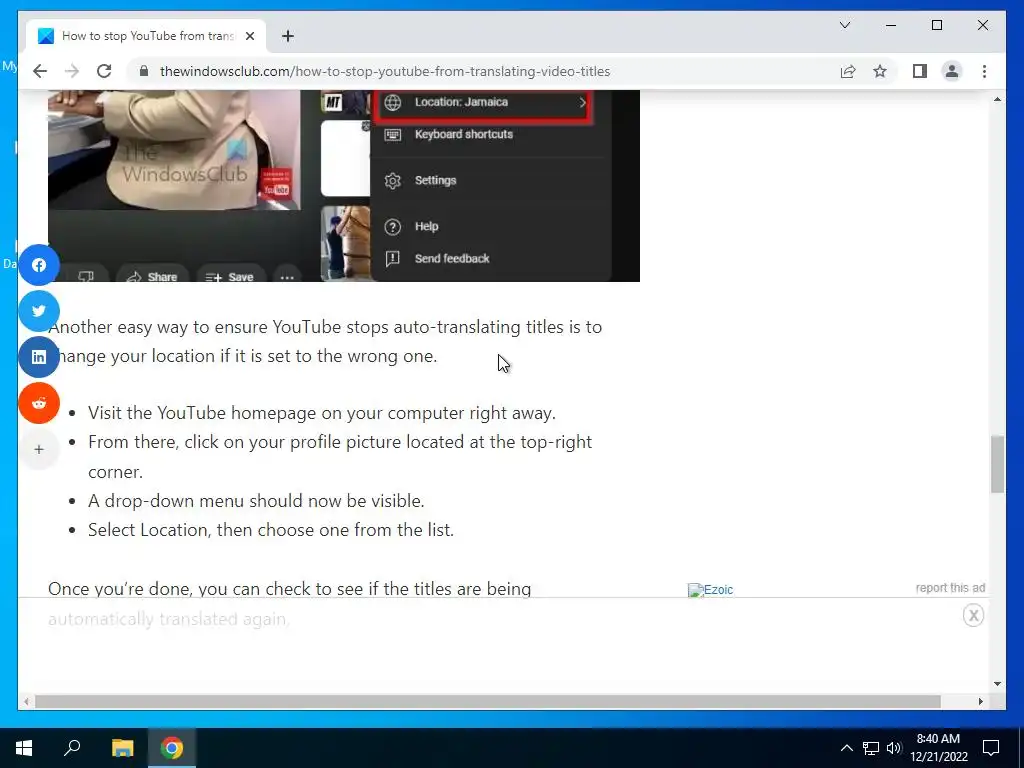View site security lock information
Viewport: 1024px width, 768px height.
[144, 71]
